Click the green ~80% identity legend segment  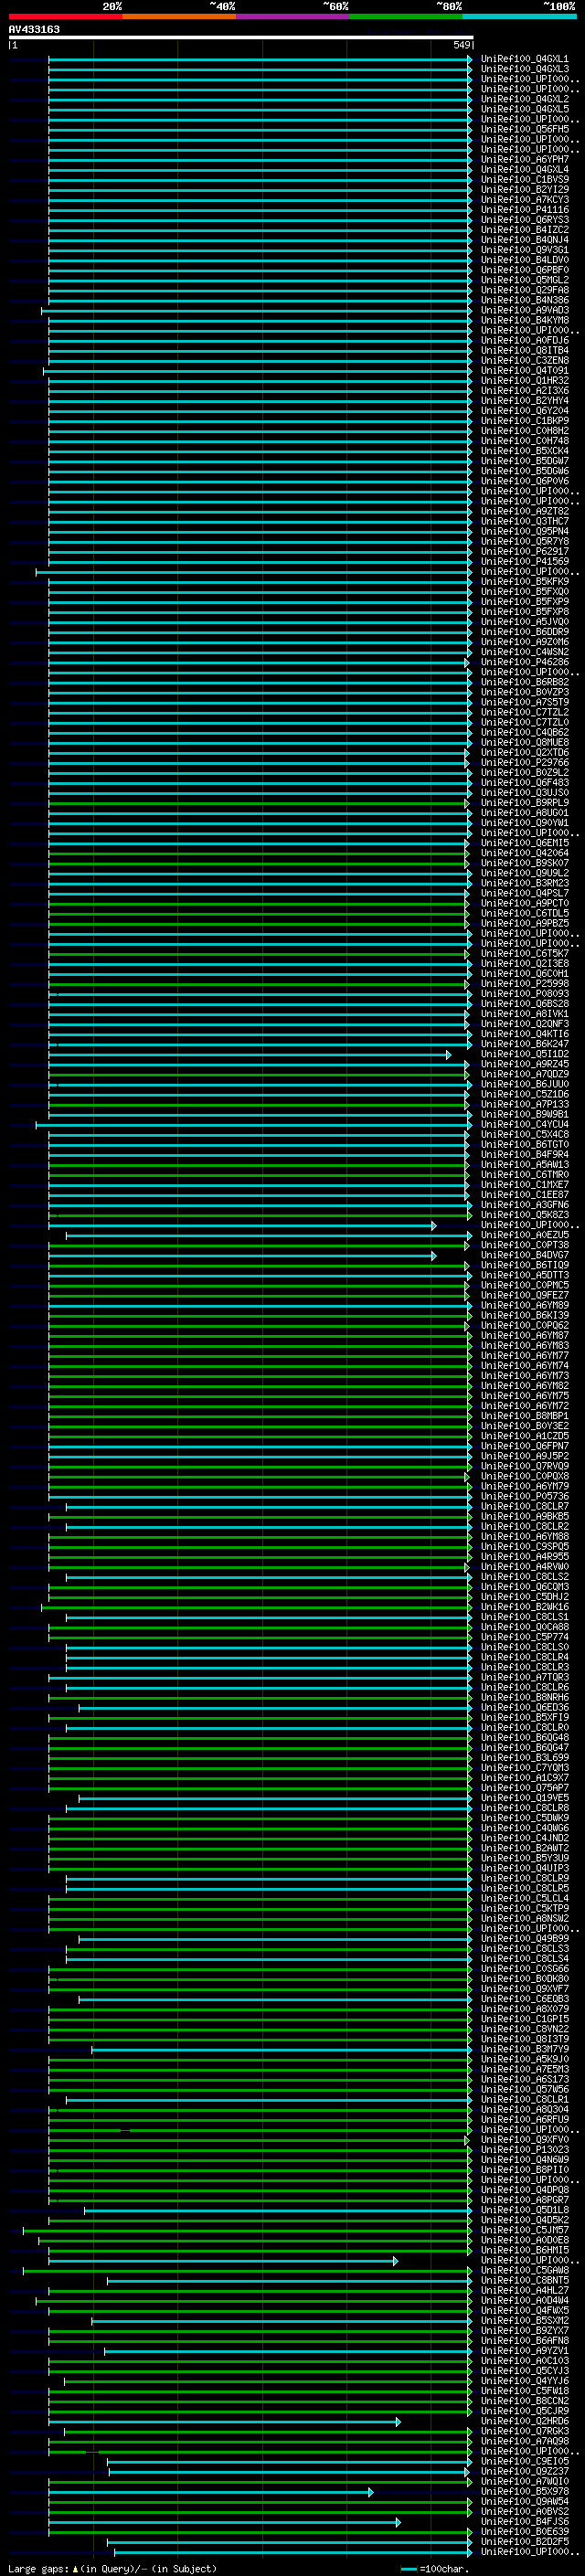click(x=406, y=16)
